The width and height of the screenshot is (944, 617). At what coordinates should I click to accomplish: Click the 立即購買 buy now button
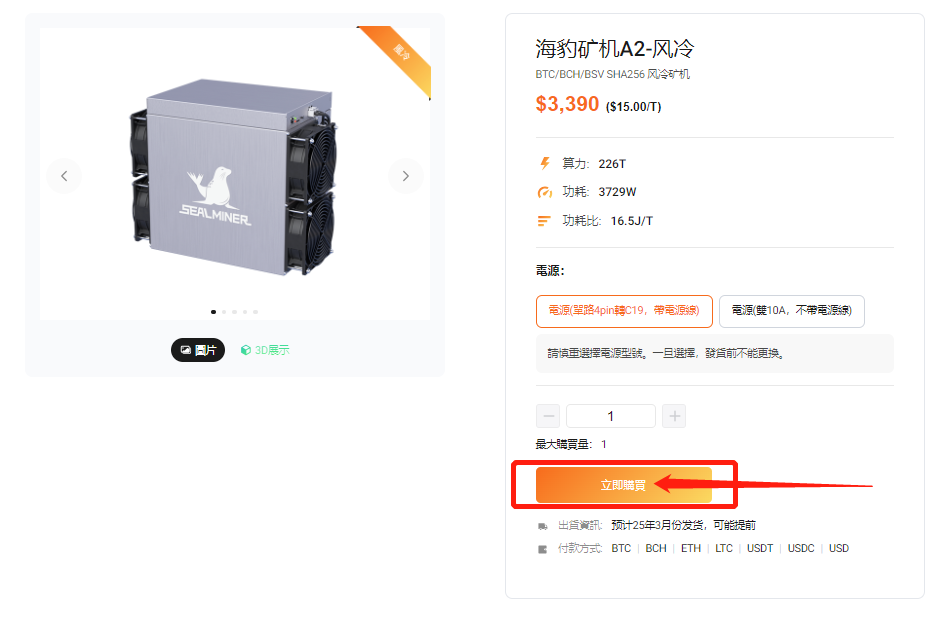tap(624, 485)
